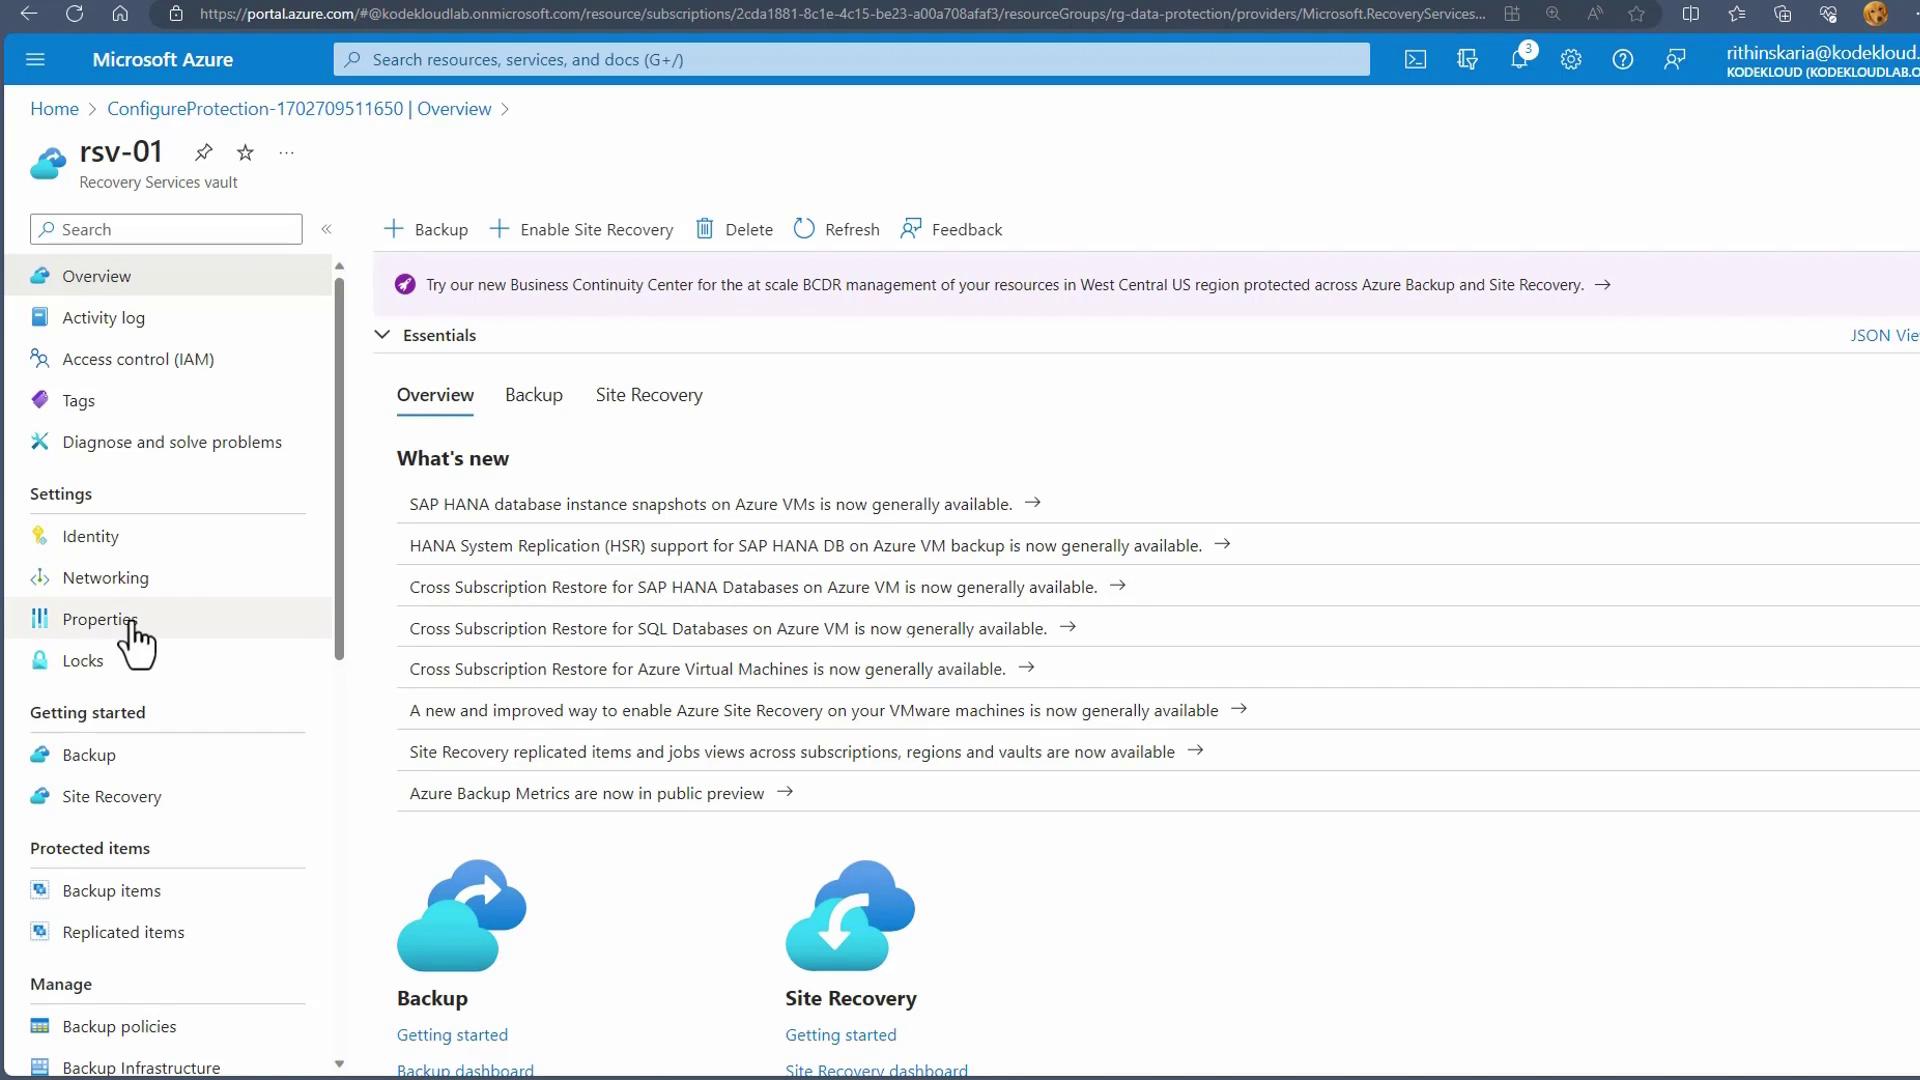Open Azure Cloud Shell icon
The height and width of the screenshot is (1080, 1920).
click(x=1415, y=60)
